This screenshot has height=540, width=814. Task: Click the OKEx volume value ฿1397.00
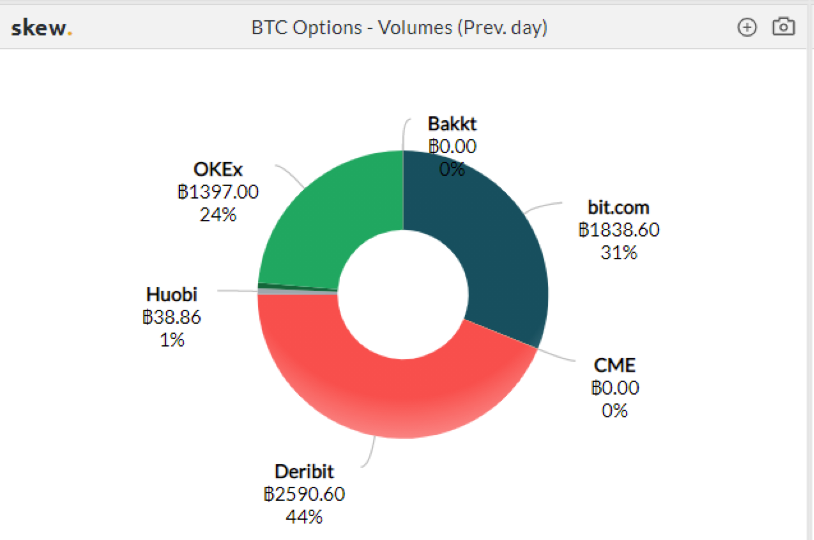[217, 191]
